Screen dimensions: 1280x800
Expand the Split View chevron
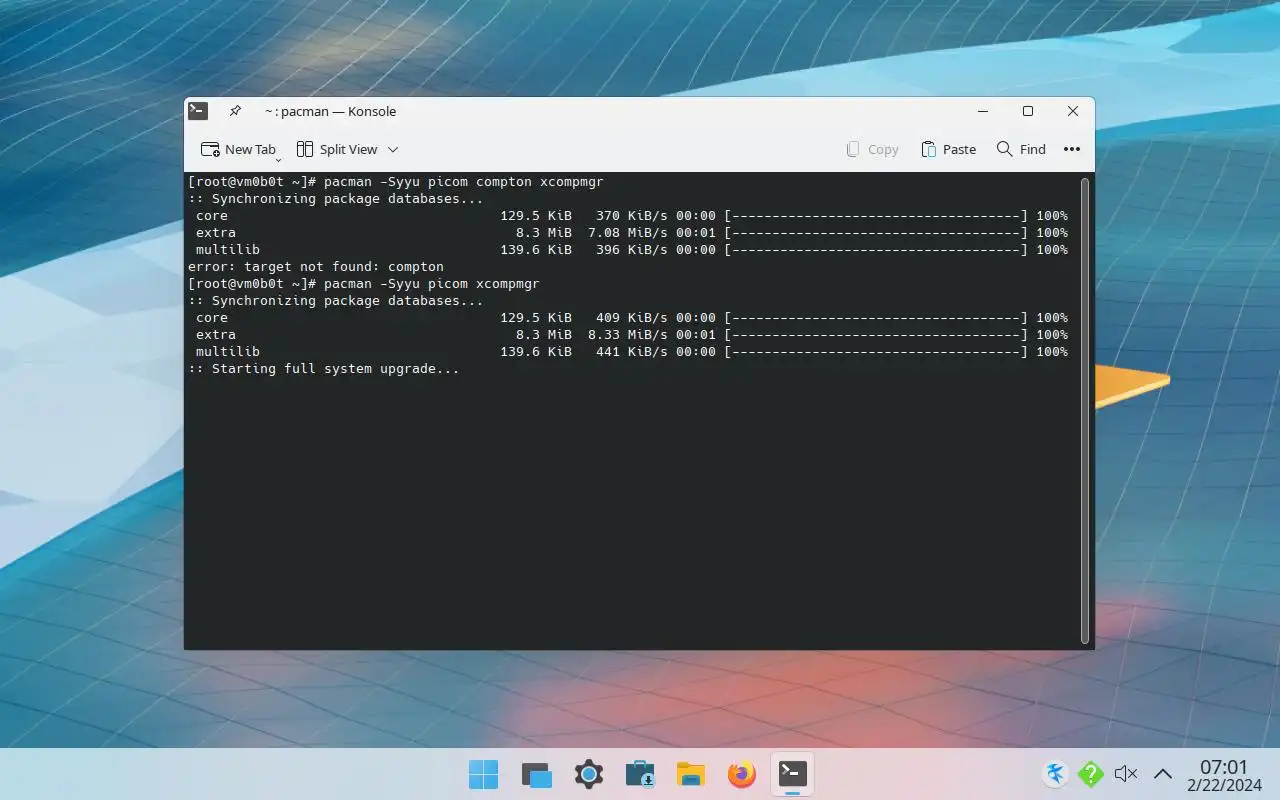pyautogui.click(x=393, y=149)
